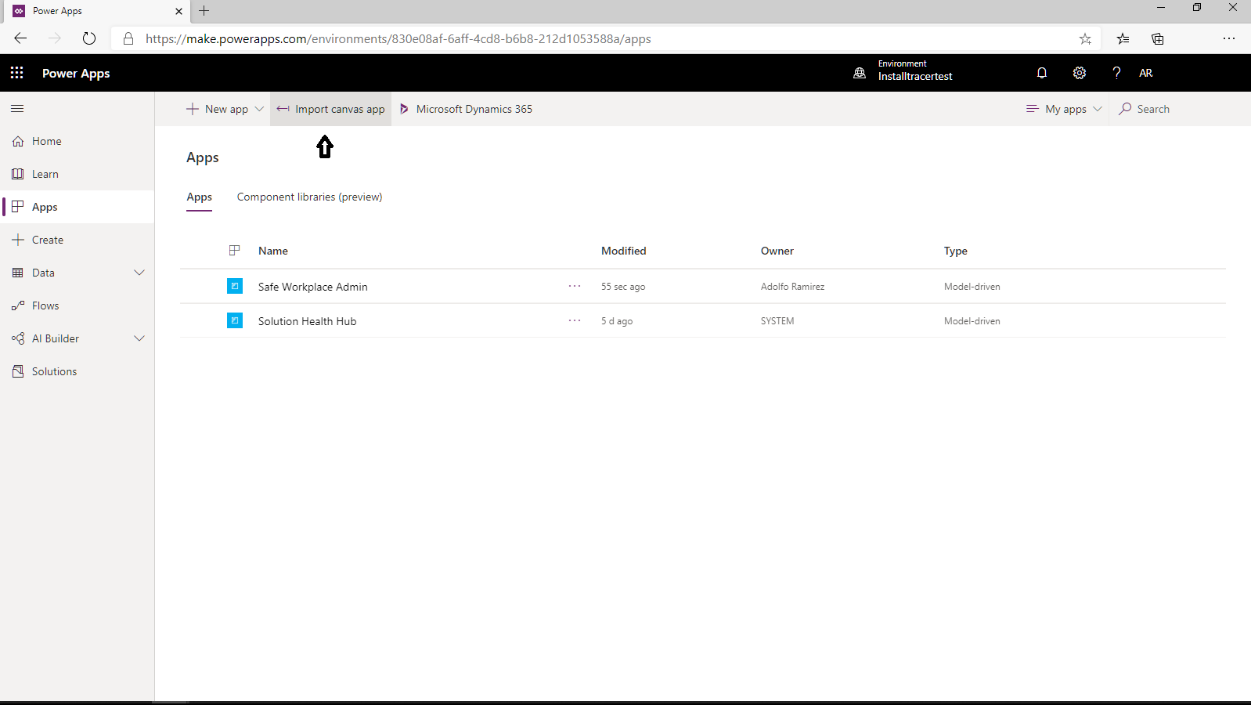Sort by the Owner column header
The image size is (1251, 705).
(777, 251)
